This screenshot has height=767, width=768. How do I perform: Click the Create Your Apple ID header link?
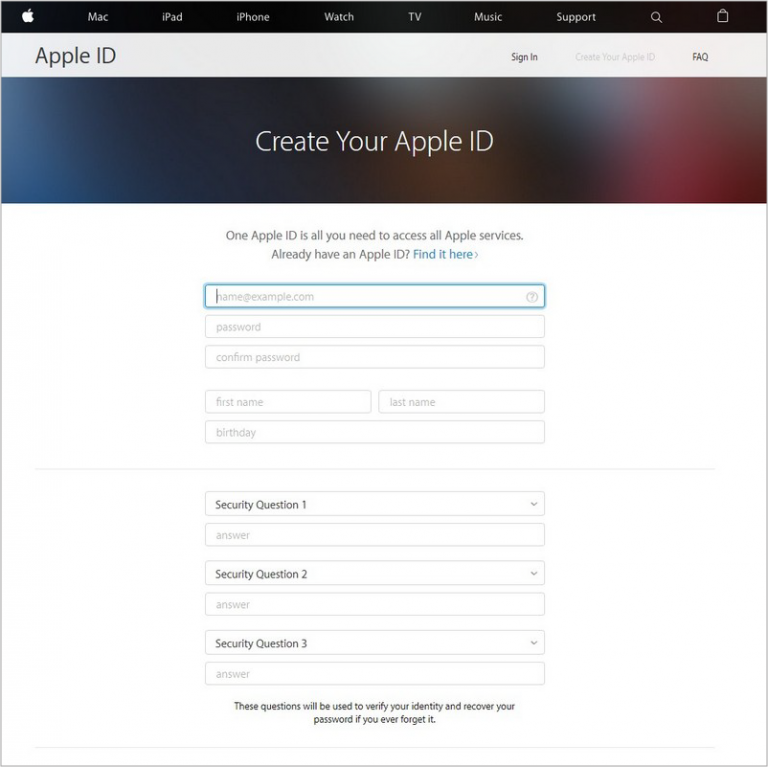pos(615,57)
